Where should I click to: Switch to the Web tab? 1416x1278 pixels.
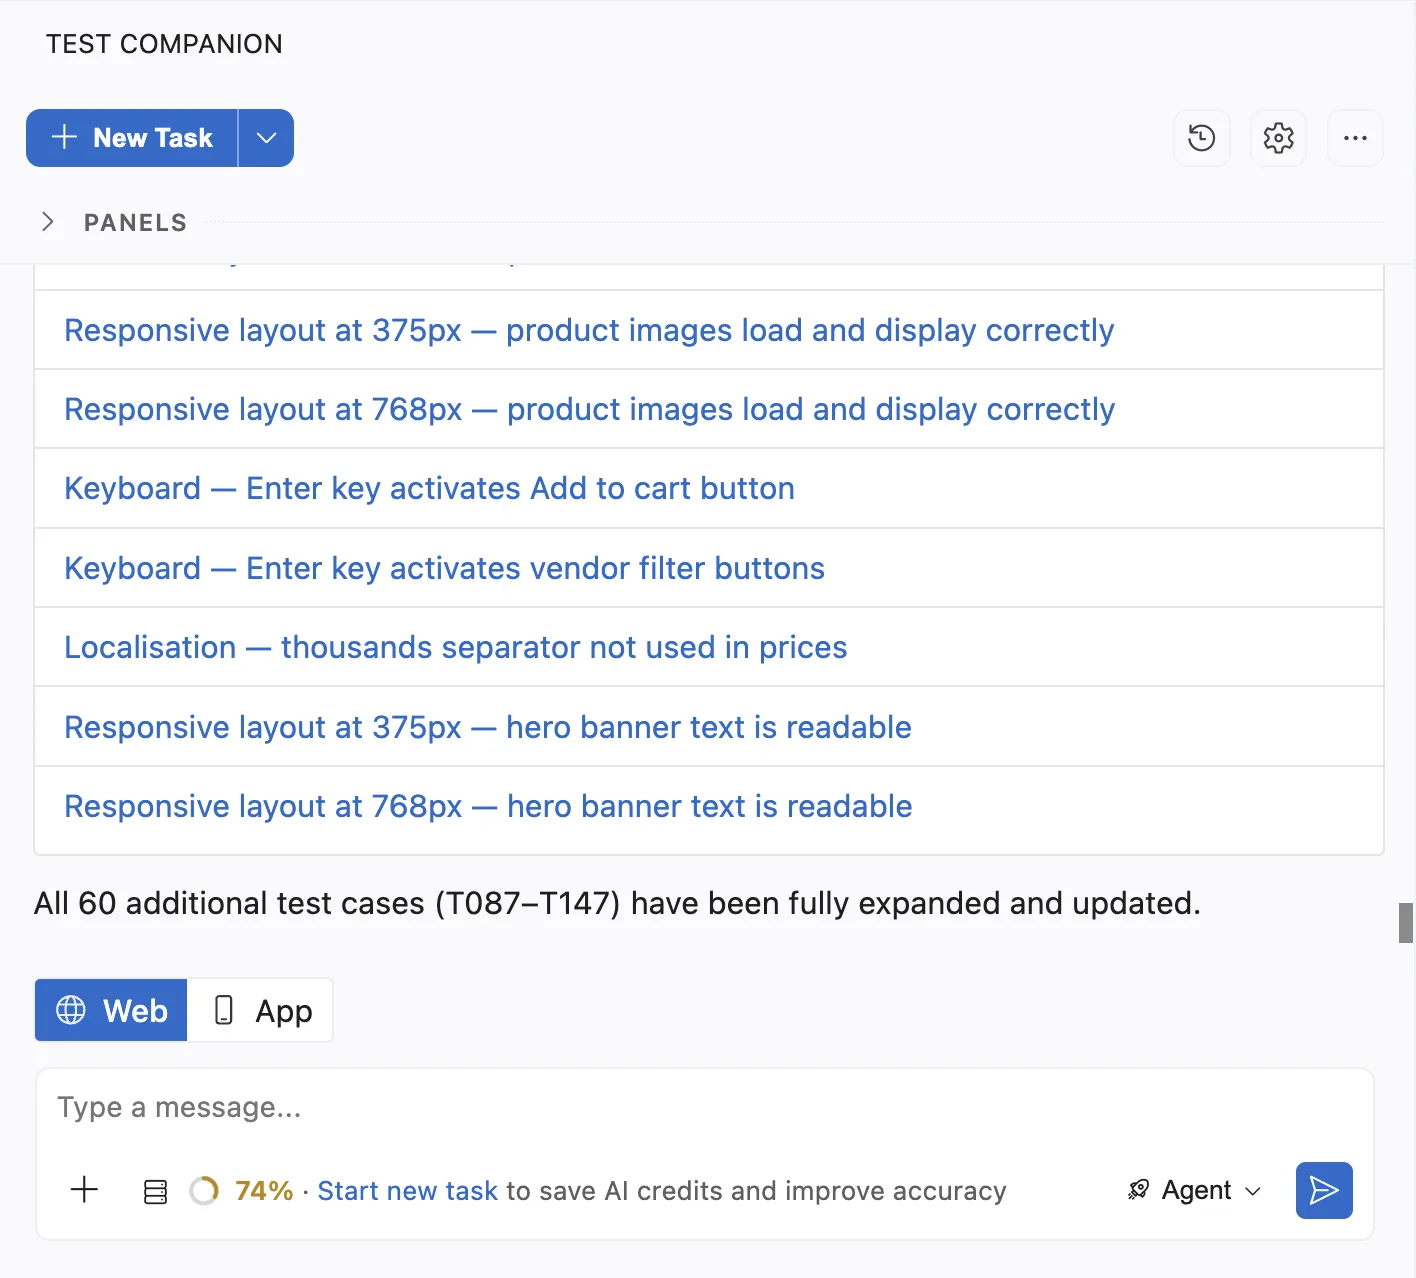[111, 1010]
